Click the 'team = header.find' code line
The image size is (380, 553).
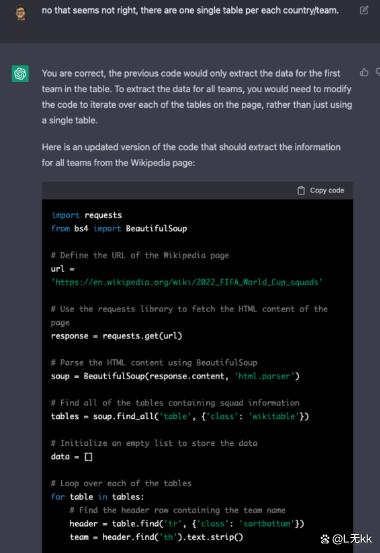(156, 537)
